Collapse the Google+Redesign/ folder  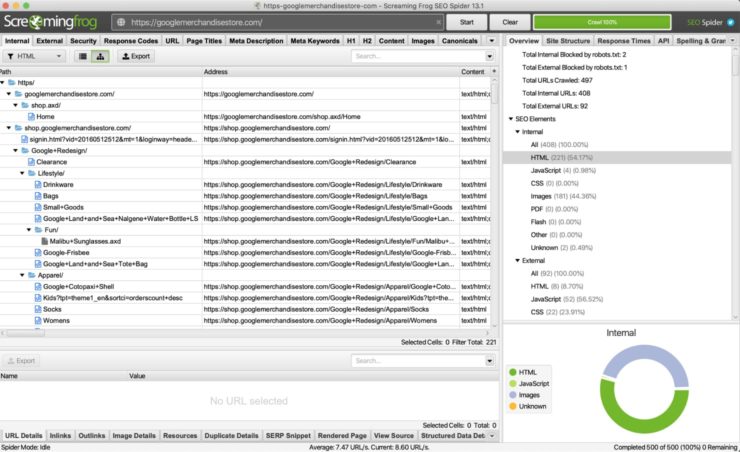point(16,151)
